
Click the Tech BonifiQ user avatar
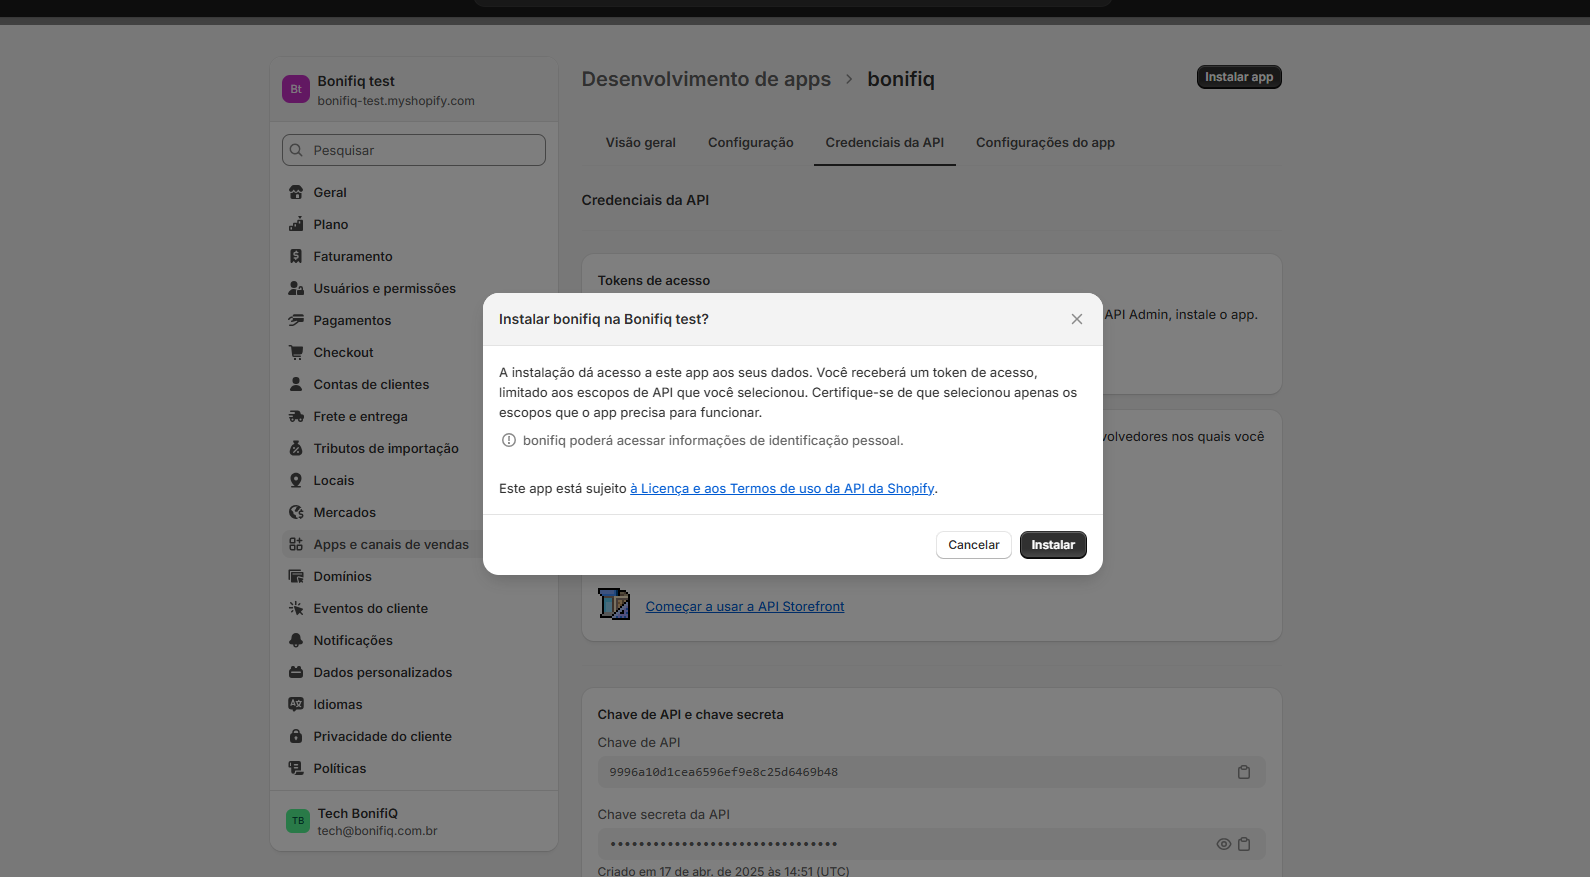[x=298, y=821]
